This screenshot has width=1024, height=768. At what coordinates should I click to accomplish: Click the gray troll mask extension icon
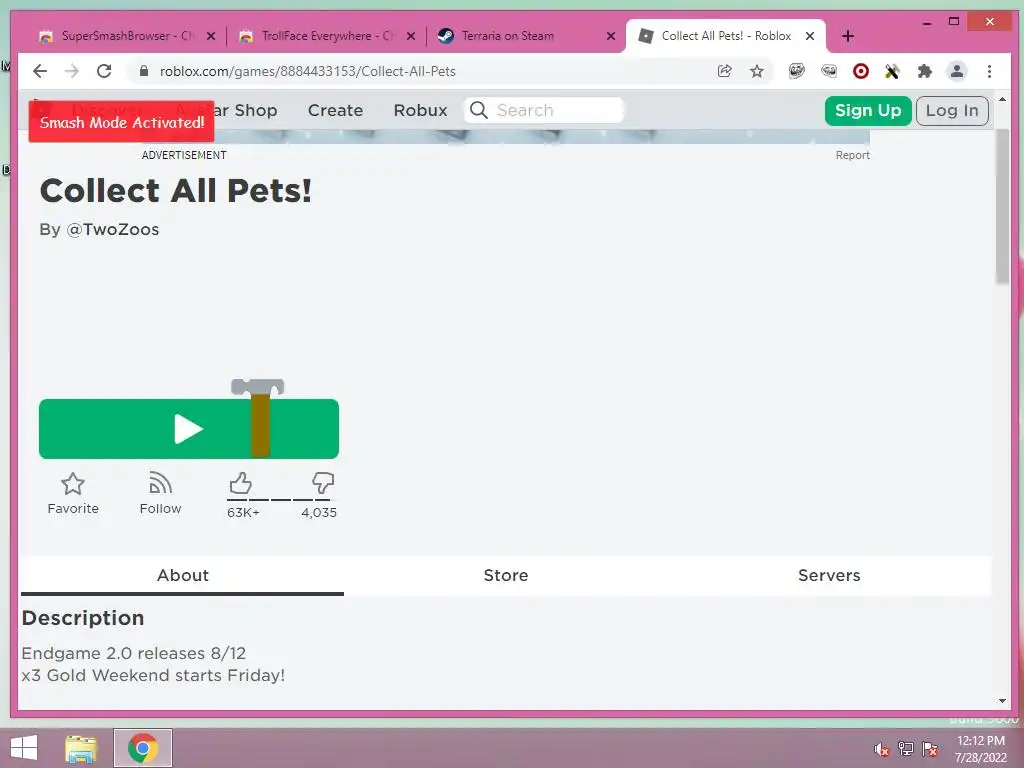(829, 71)
